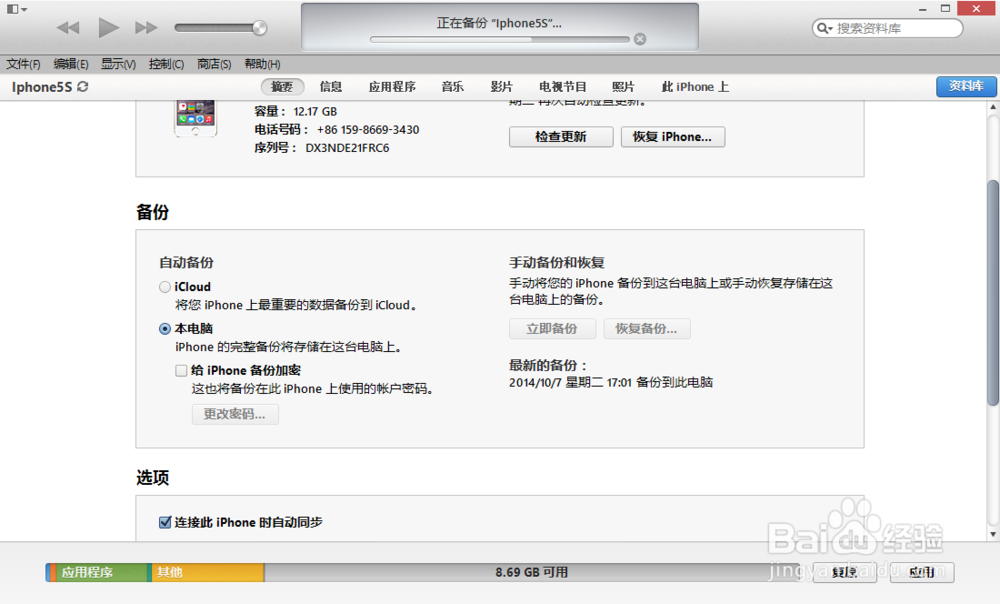Switch to the 照片 tab
1000x604 pixels.
623,87
